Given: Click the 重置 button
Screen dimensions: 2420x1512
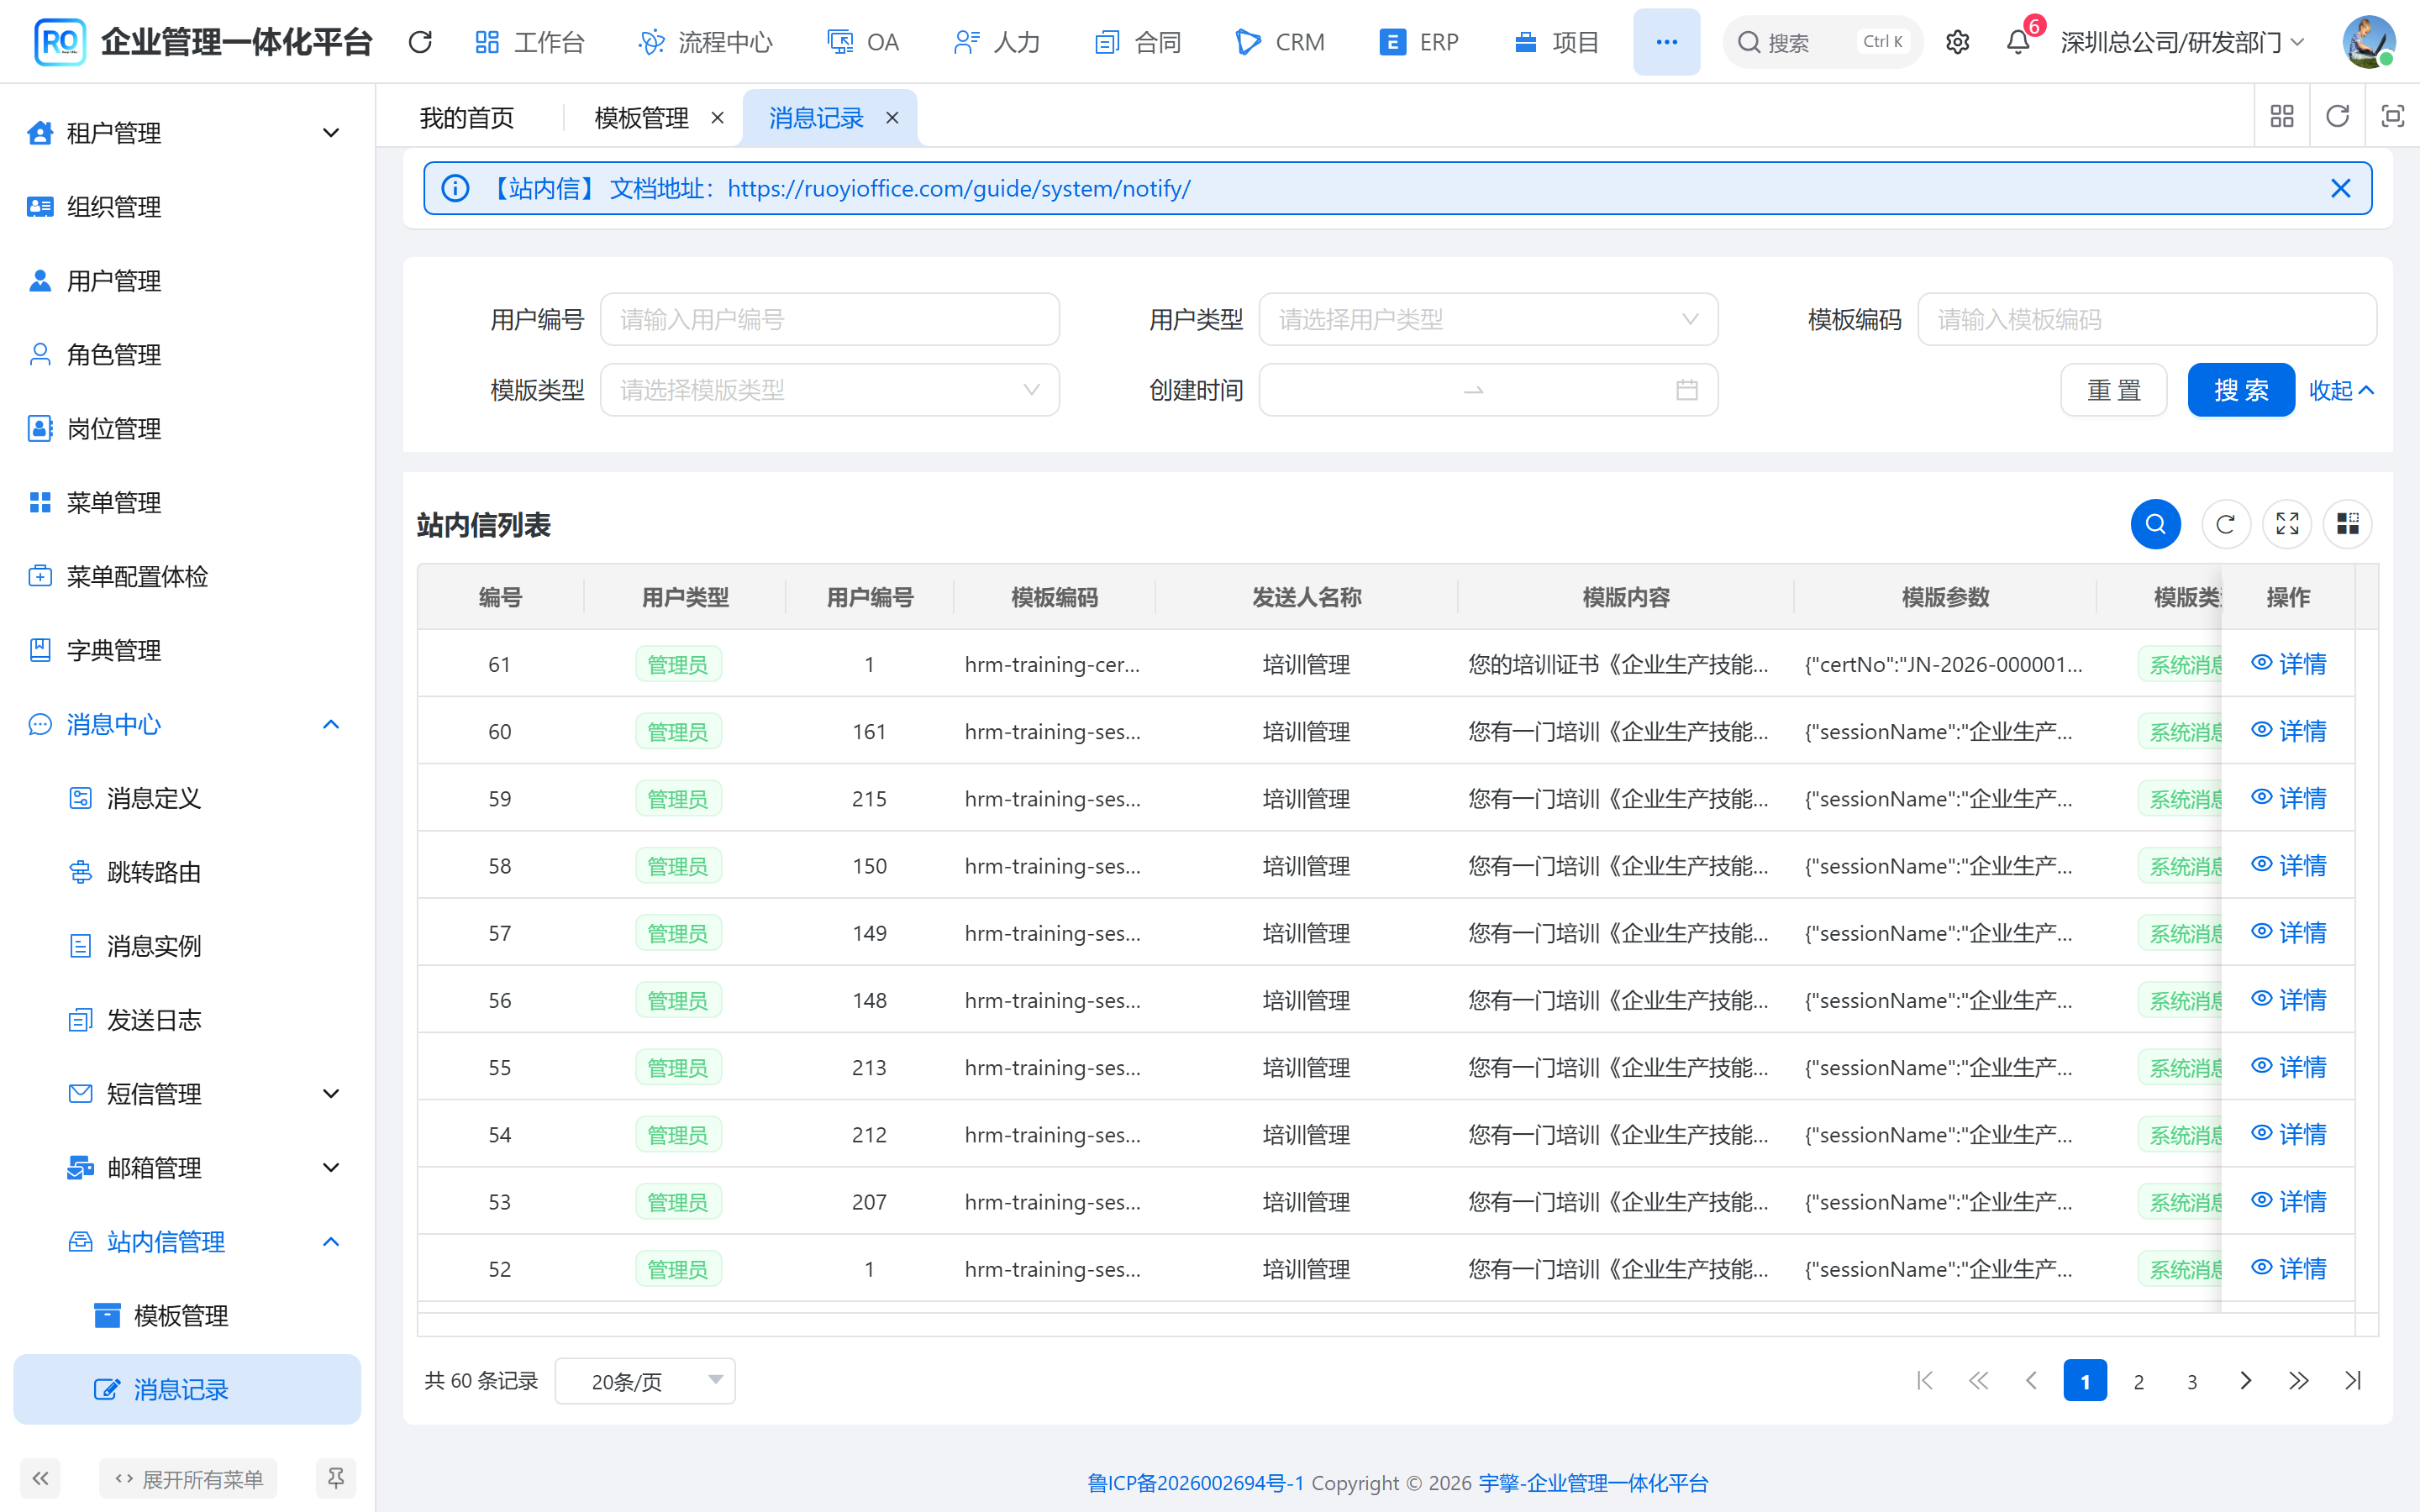Looking at the screenshot, I should [2114, 390].
